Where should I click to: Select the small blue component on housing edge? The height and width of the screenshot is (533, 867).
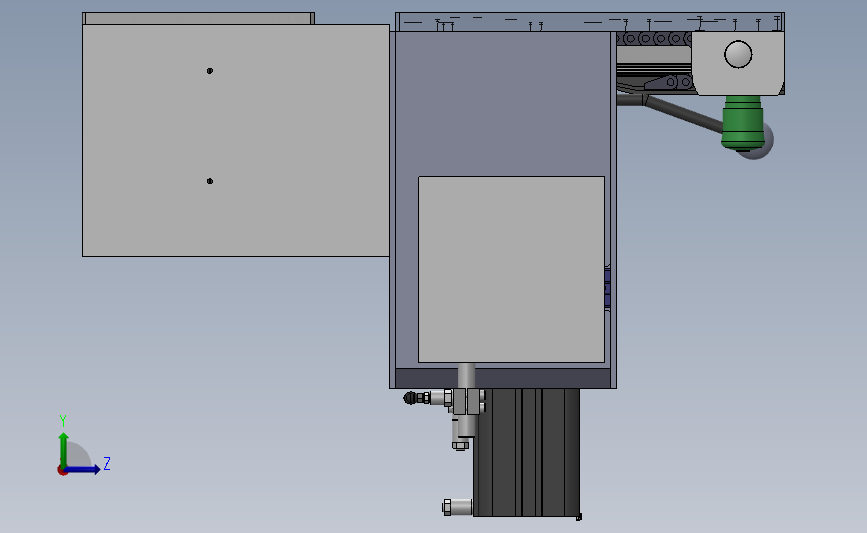click(x=608, y=288)
